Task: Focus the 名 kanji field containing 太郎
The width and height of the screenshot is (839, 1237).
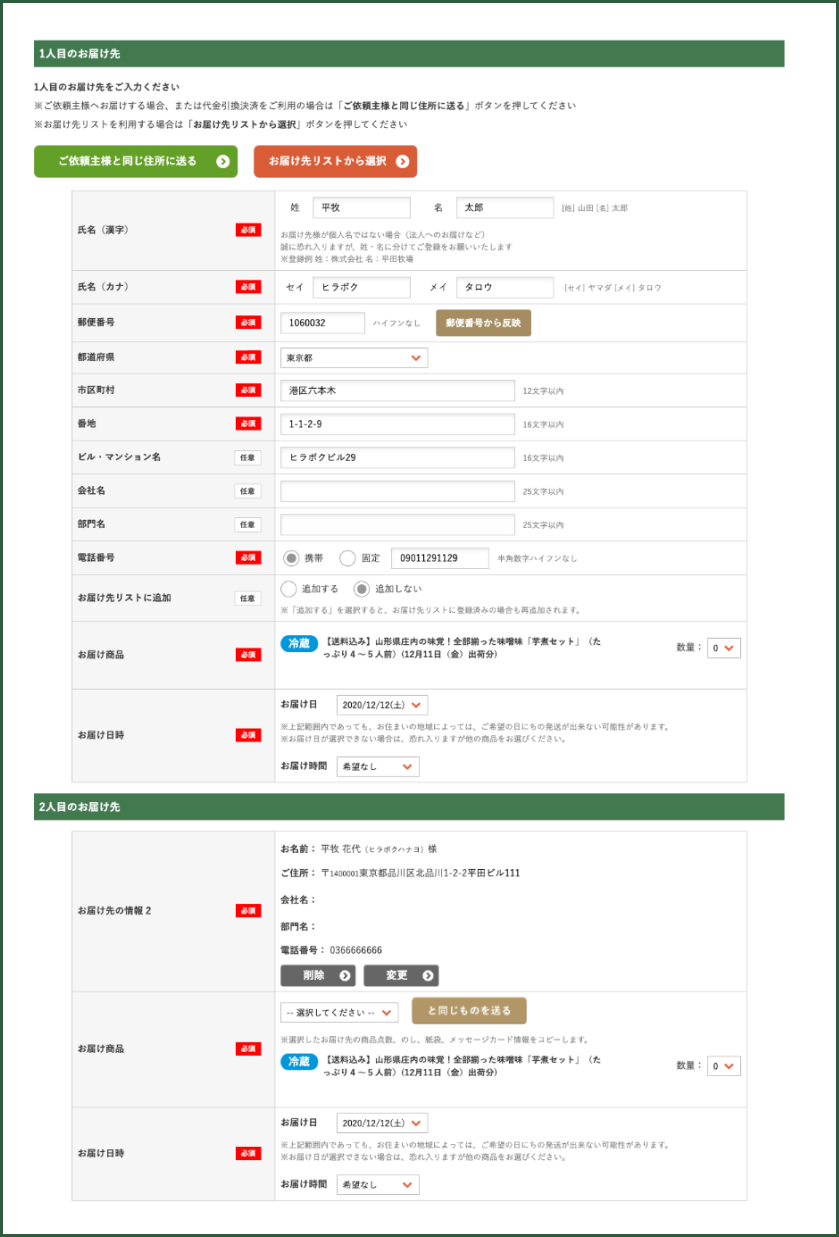Action: pyautogui.click(x=505, y=207)
